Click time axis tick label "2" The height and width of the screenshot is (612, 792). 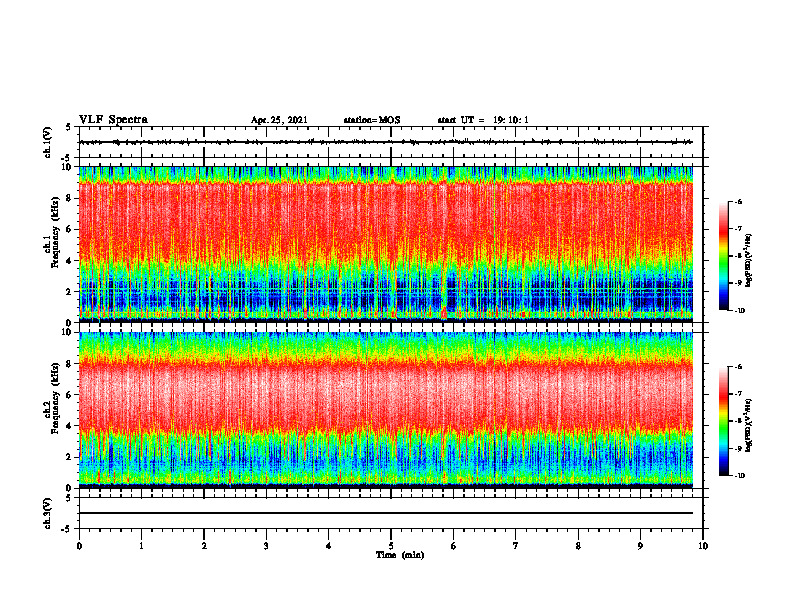point(204,546)
